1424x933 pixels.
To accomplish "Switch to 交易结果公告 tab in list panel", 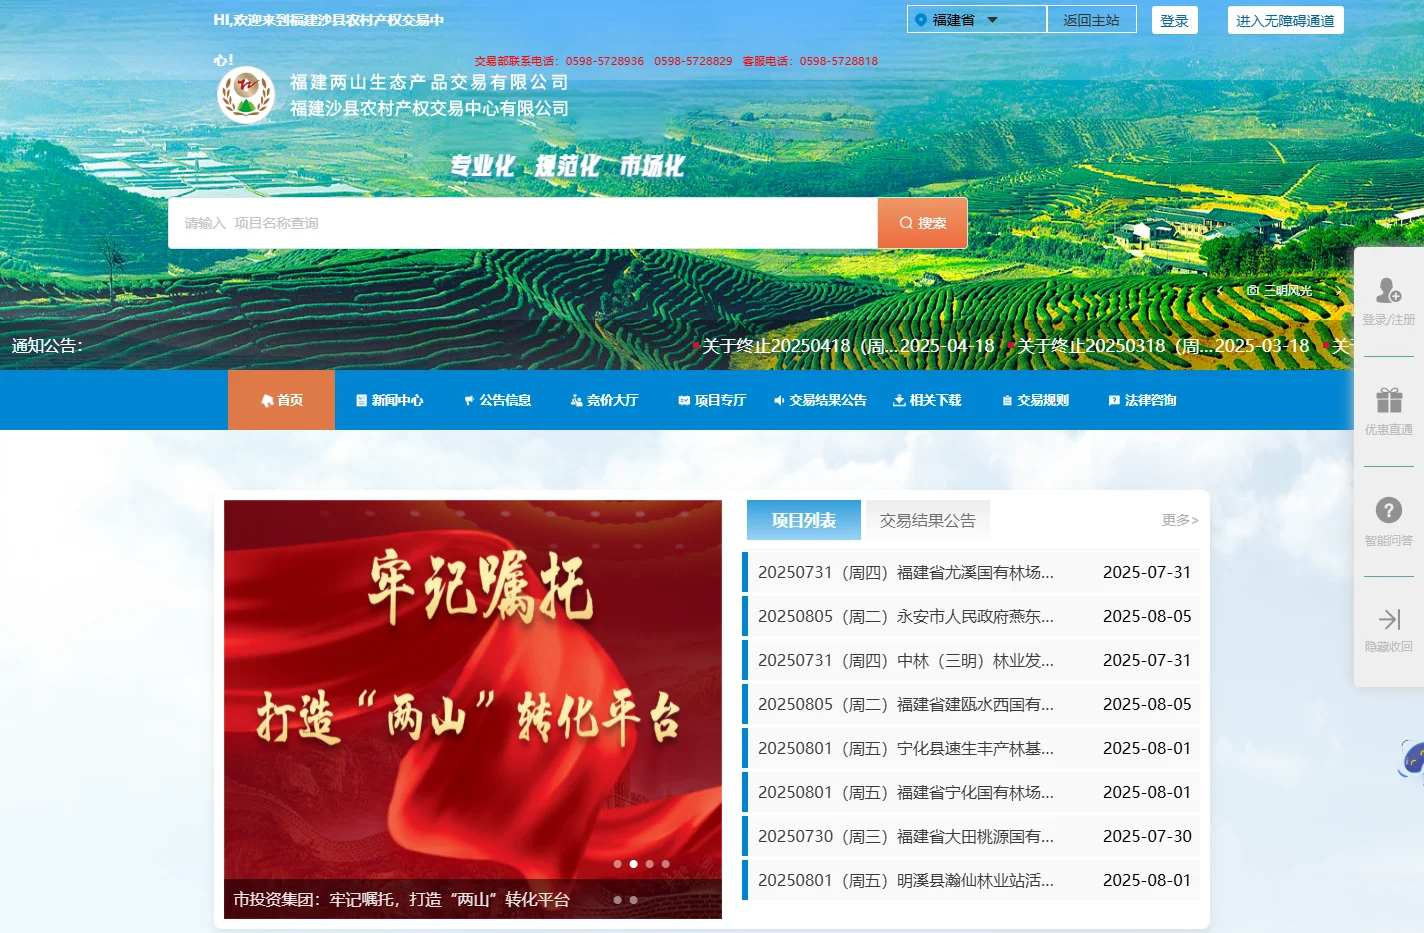I will [928, 520].
